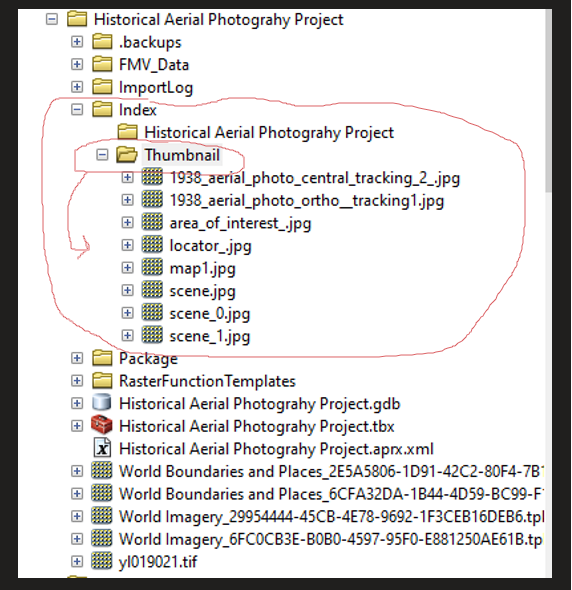Click folder icon of Historical Aerial Photograhy Project under Index
This screenshot has height=590, width=572.
click(x=127, y=132)
